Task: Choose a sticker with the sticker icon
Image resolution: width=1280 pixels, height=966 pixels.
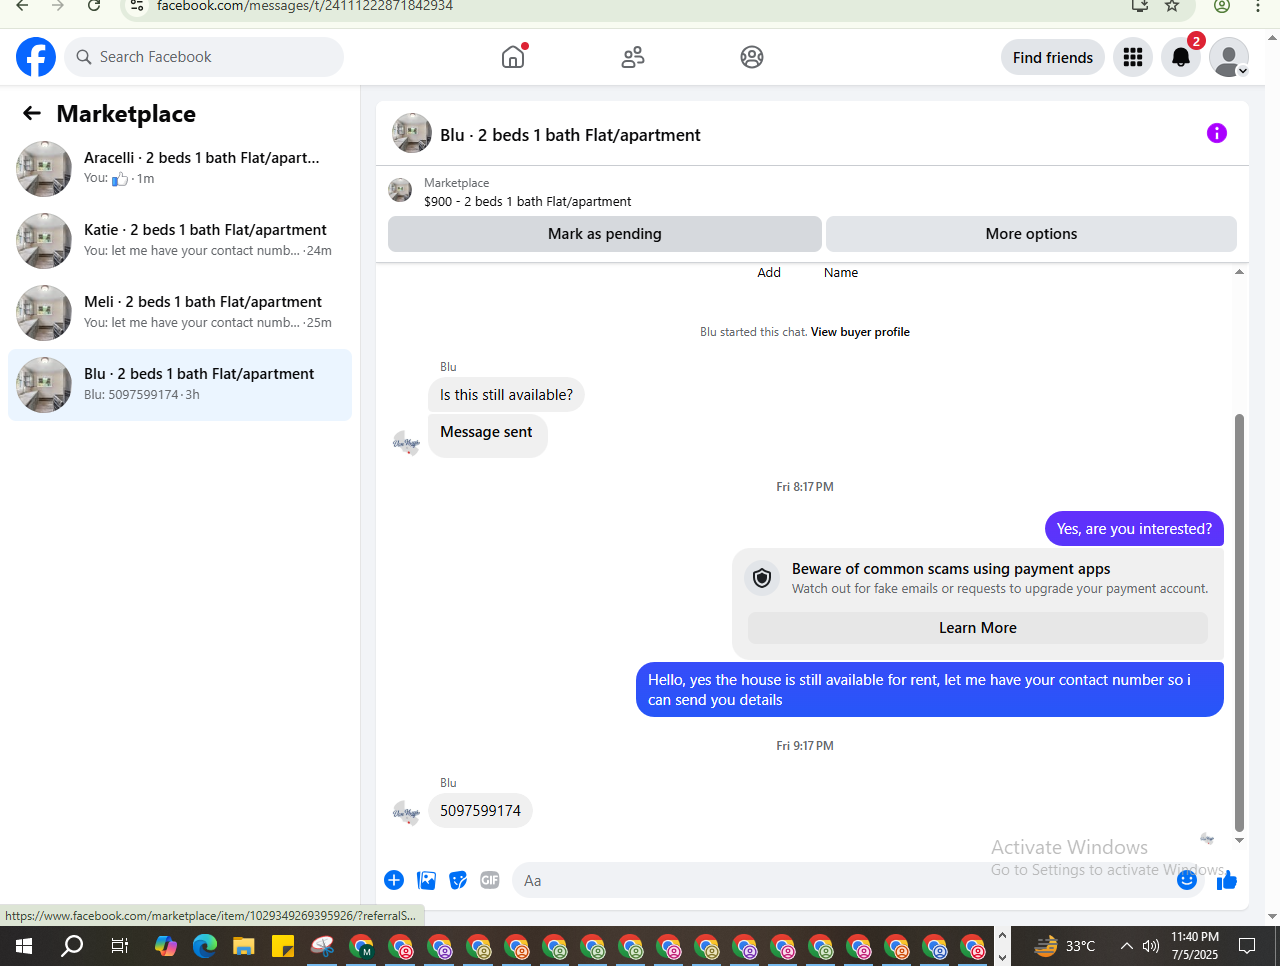Action: point(458,880)
